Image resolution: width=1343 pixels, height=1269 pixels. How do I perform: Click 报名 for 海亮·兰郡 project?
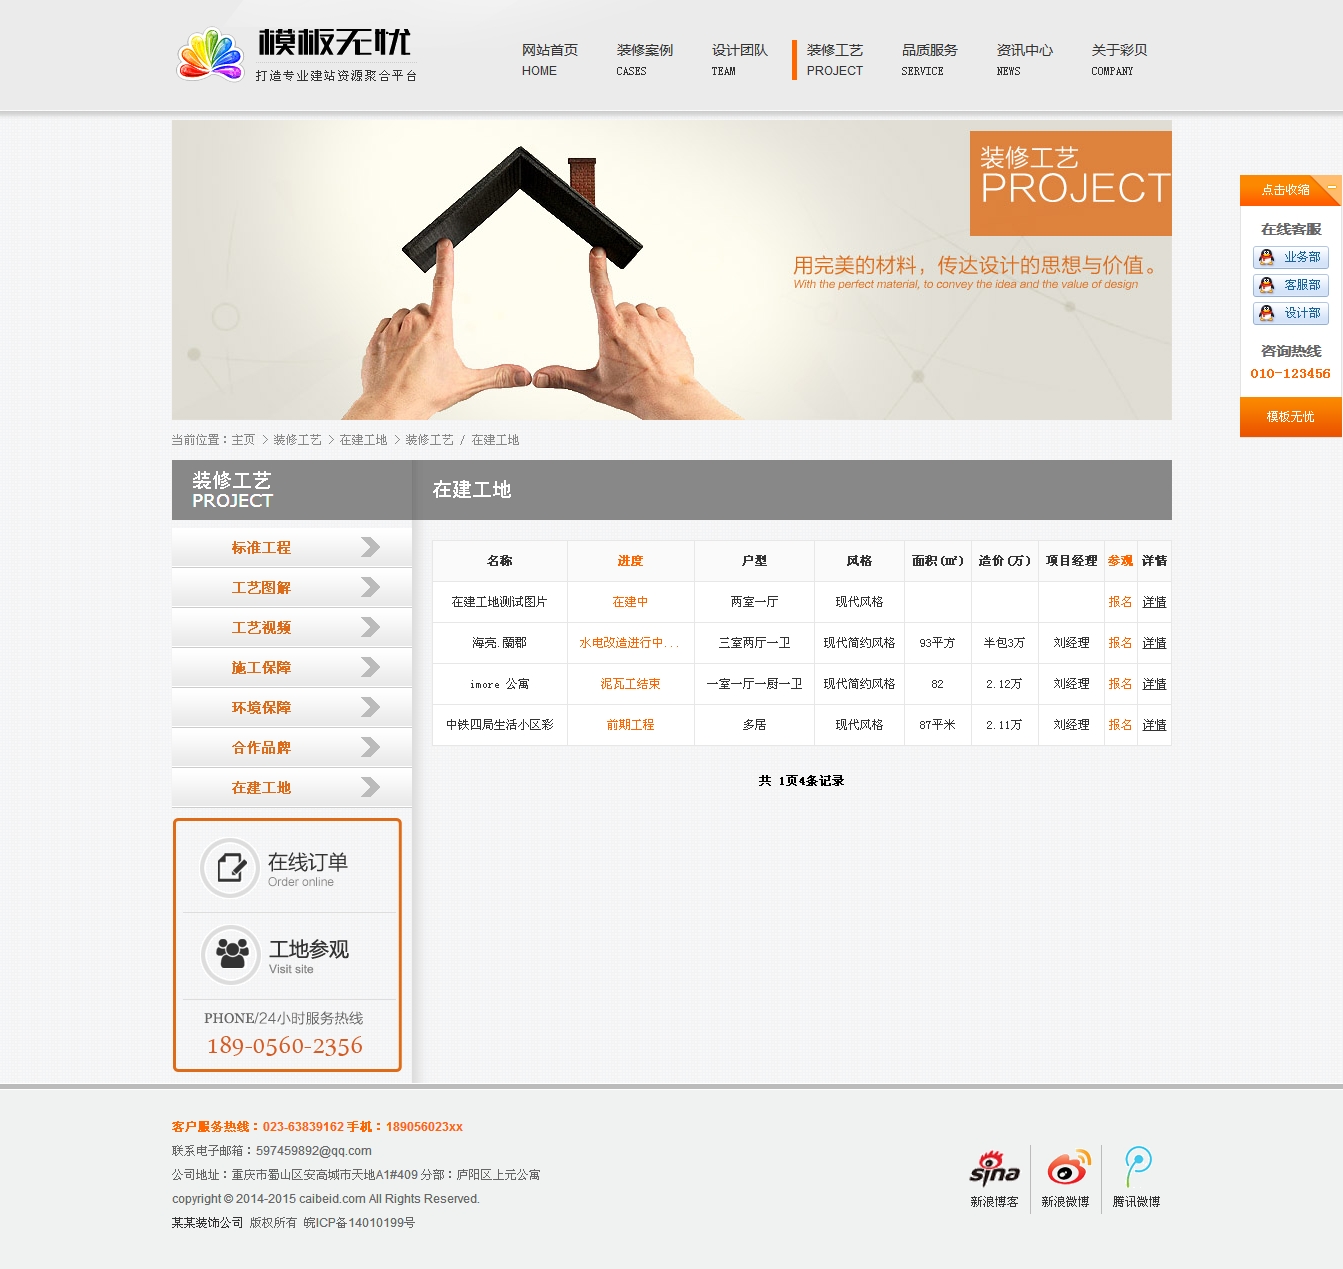point(1120,643)
